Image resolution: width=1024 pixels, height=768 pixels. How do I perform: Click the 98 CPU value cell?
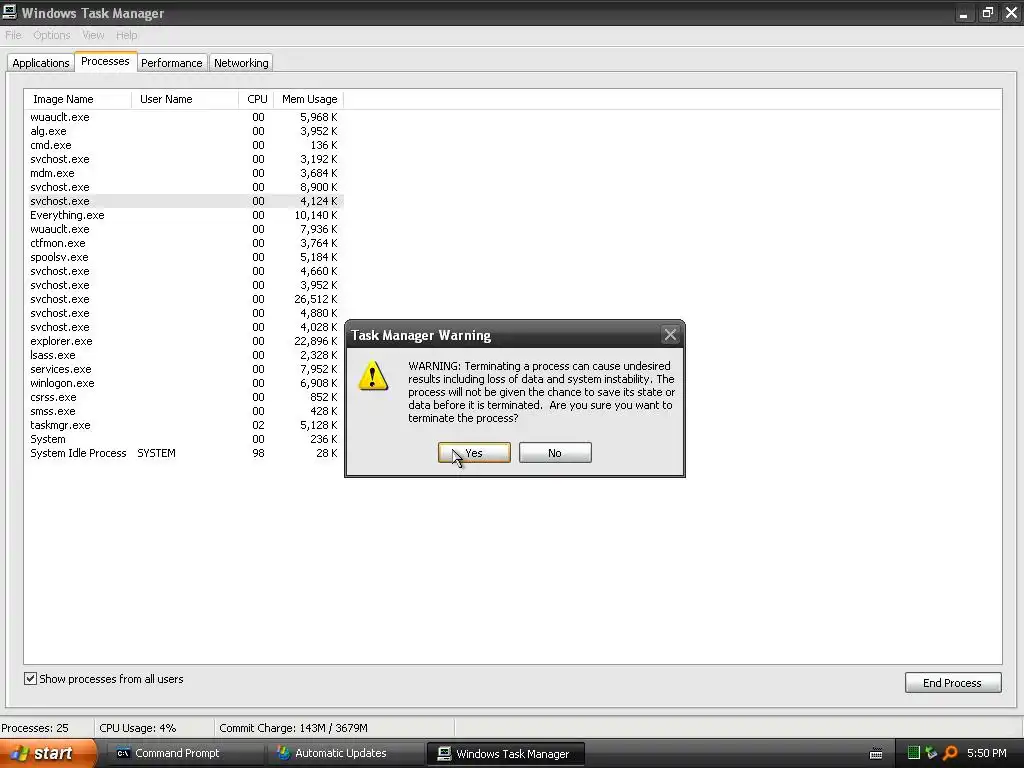click(259, 453)
